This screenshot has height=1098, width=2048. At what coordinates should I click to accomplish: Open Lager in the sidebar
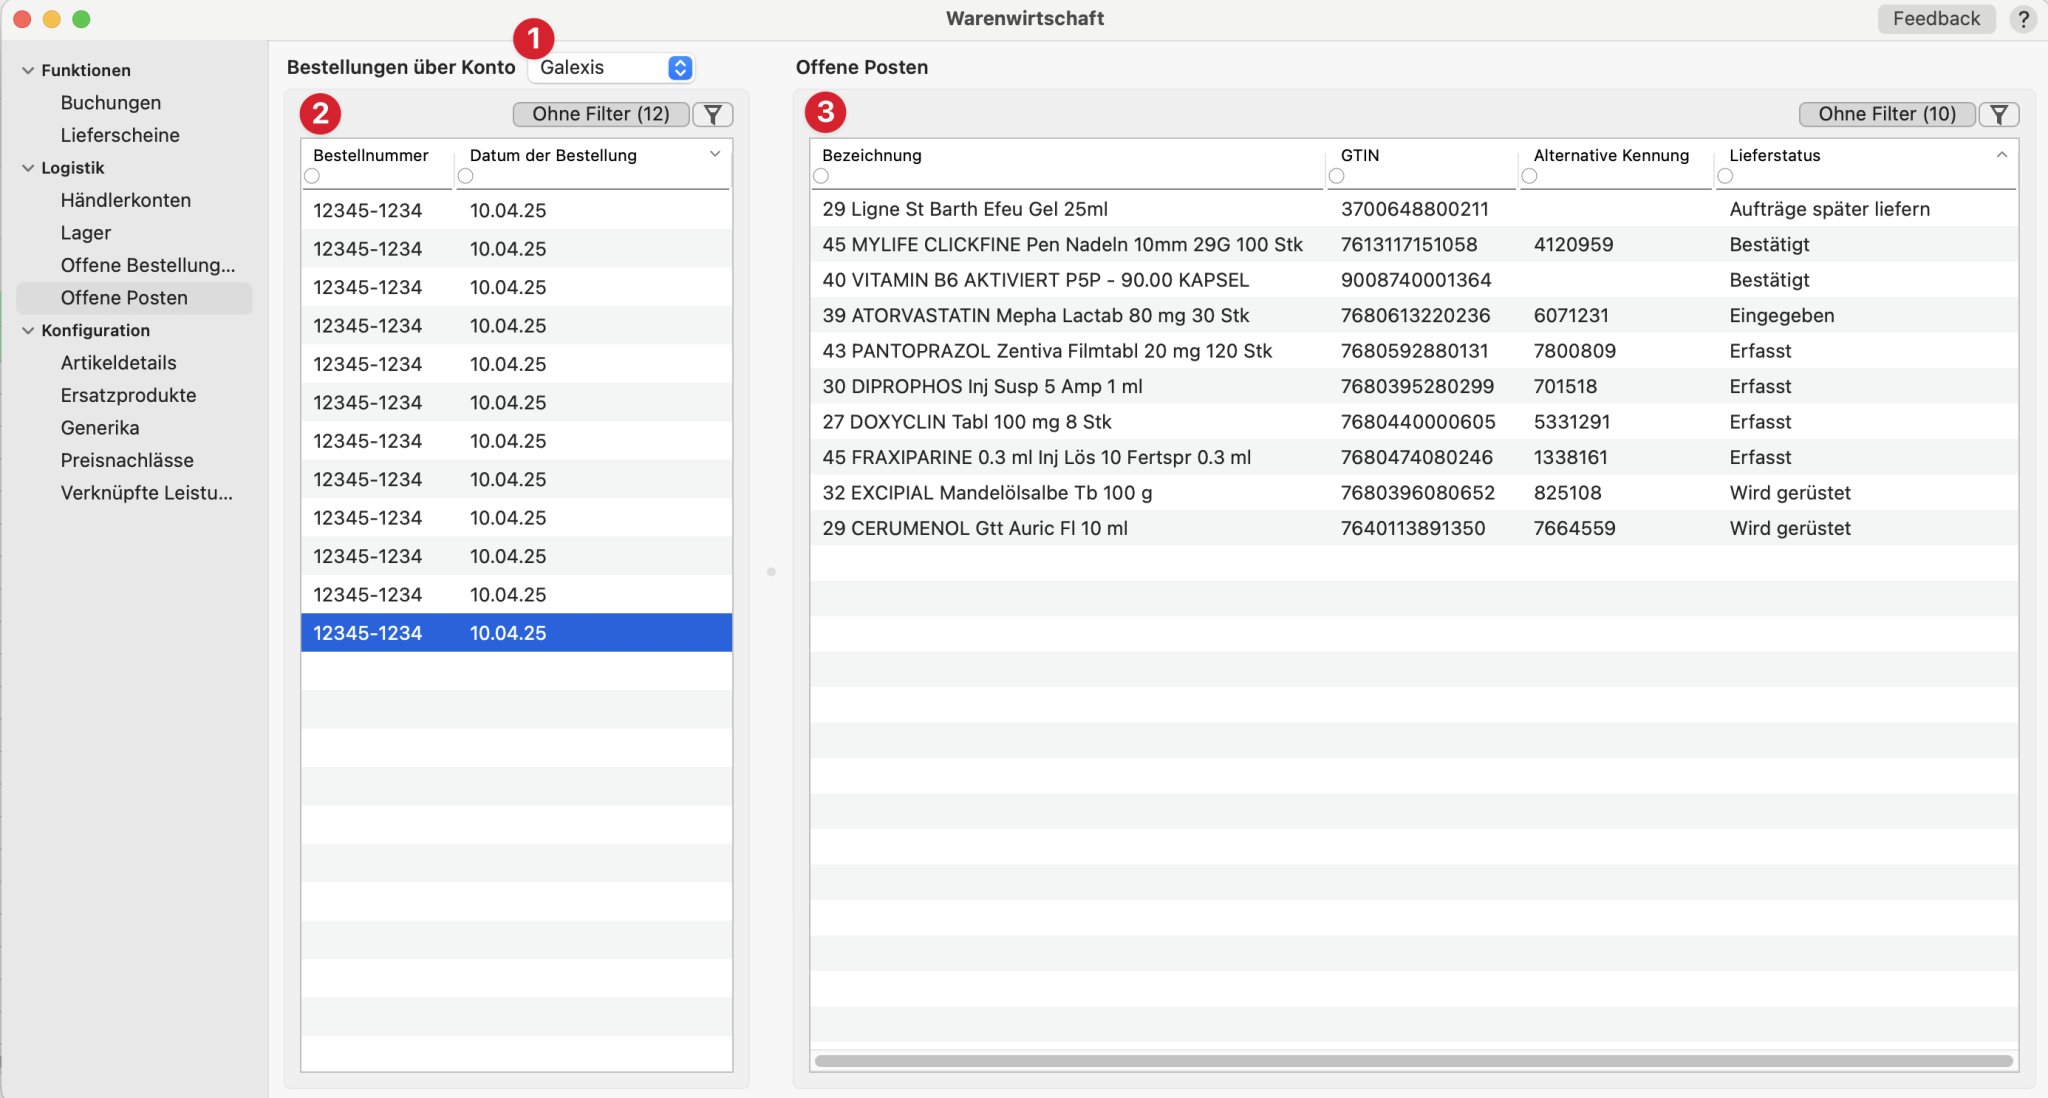click(x=86, y=233)
